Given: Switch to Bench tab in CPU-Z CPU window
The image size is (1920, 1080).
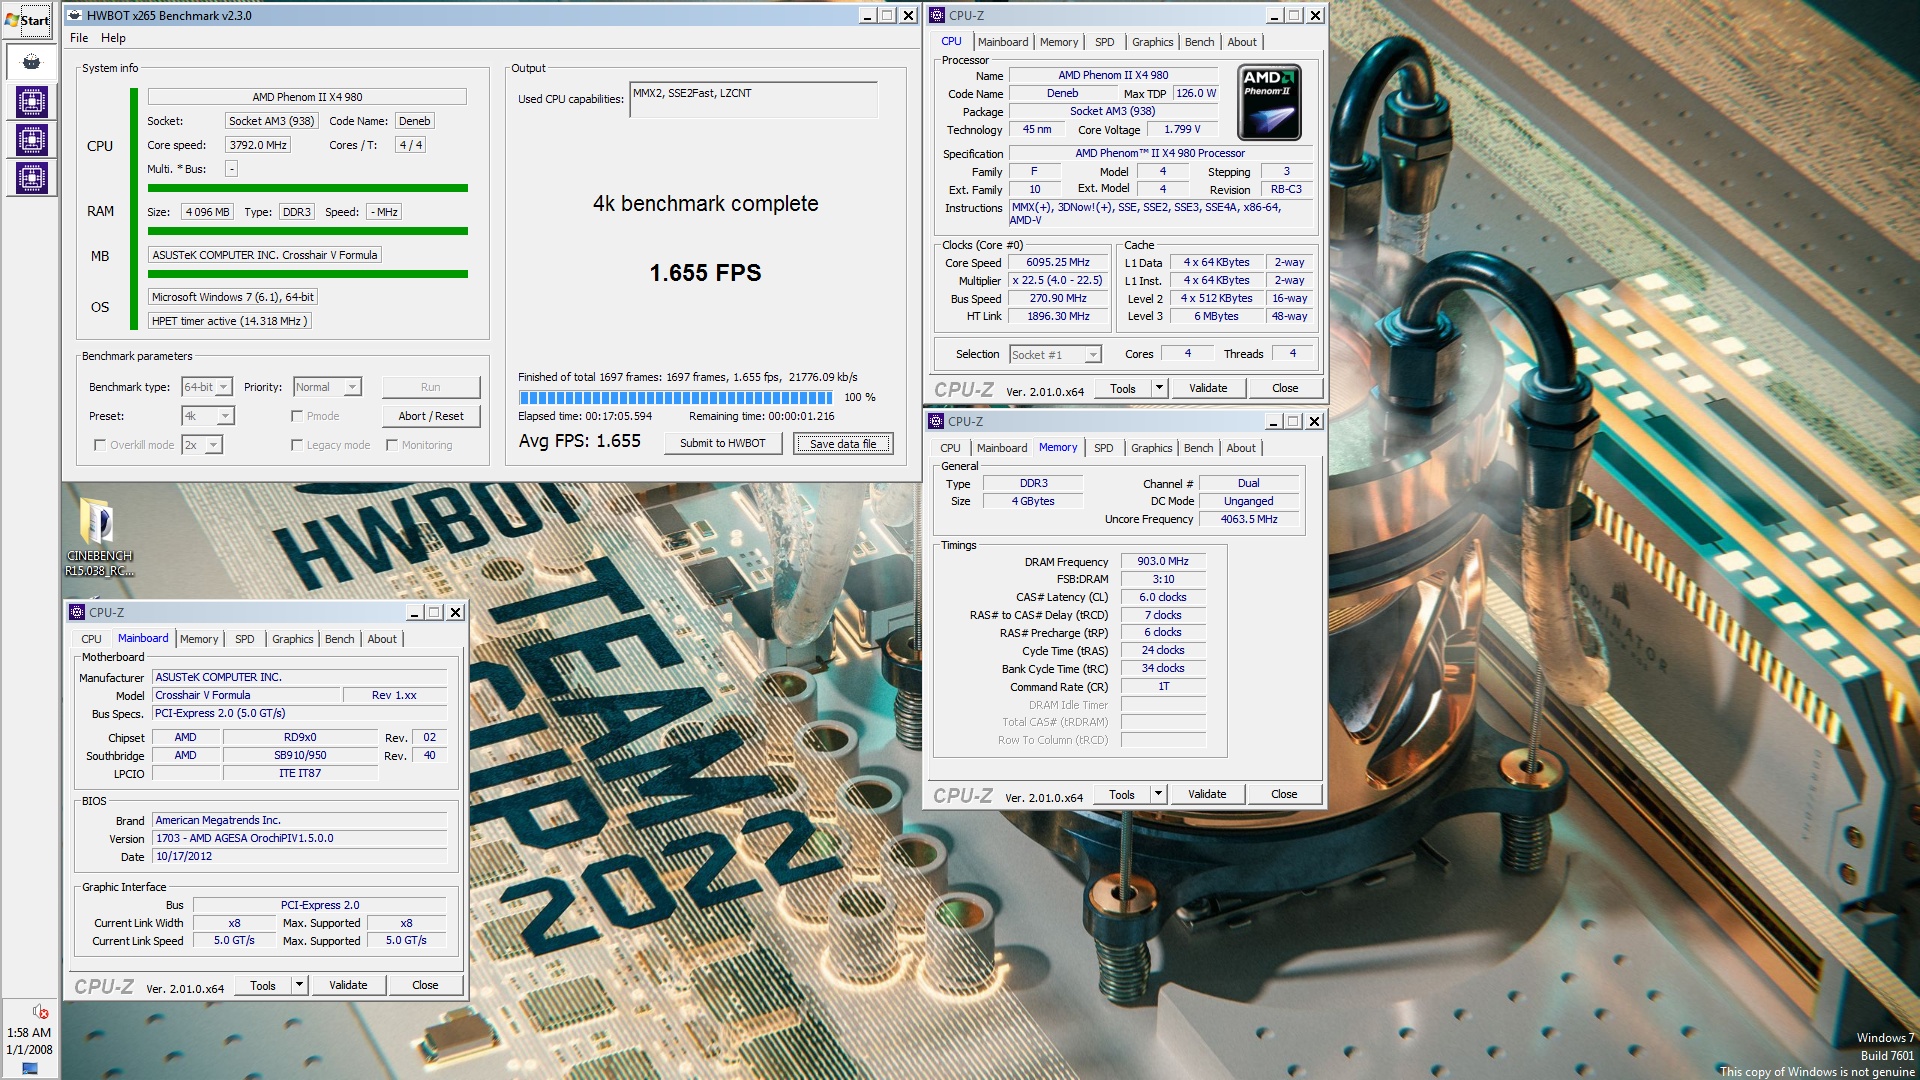Looking at the screenshot, I should coord(1199,42).
